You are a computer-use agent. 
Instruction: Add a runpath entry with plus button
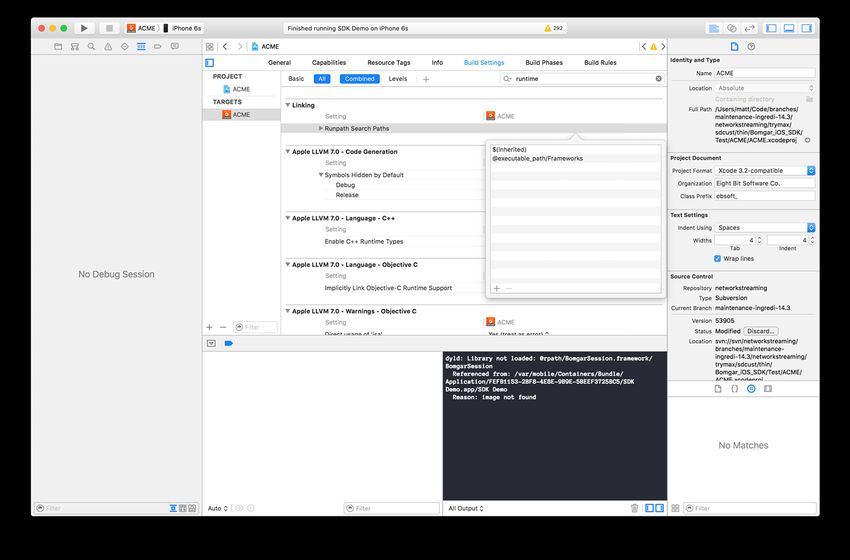click(497, 288)
